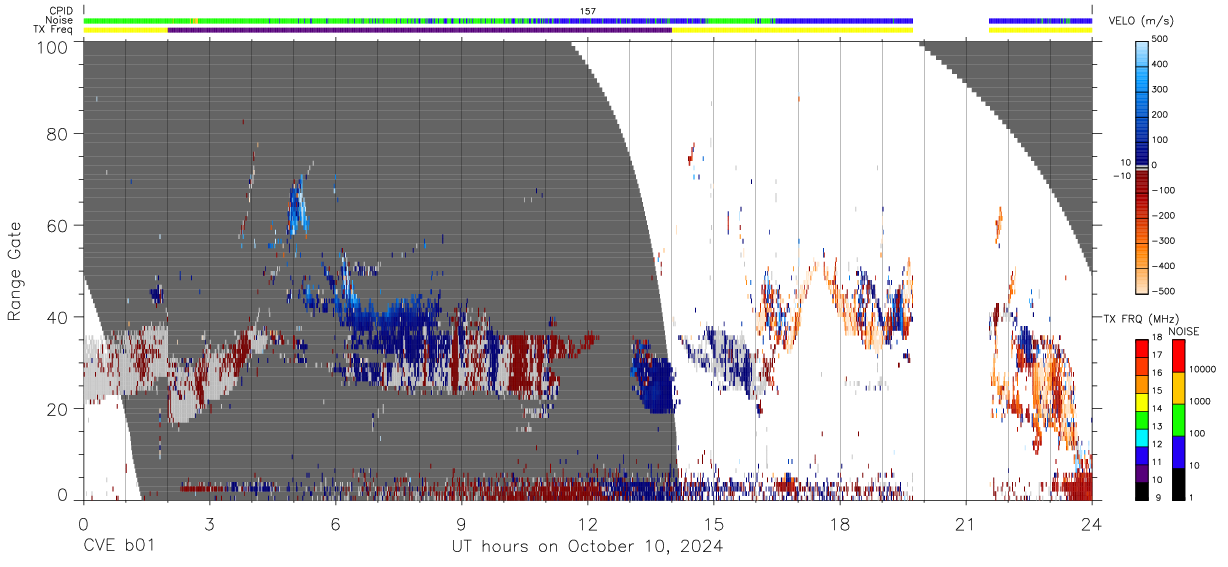Click UT hour tick label 24

coord(1092,525)
